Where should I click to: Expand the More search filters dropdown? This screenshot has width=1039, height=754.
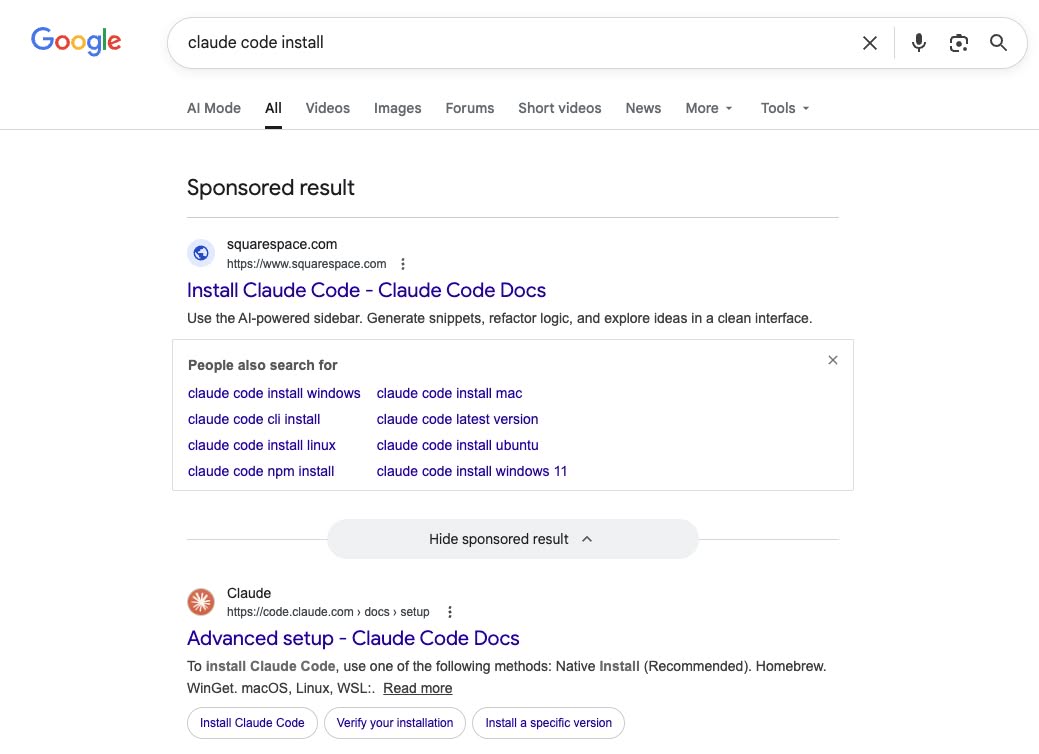(x=709, y=108)
